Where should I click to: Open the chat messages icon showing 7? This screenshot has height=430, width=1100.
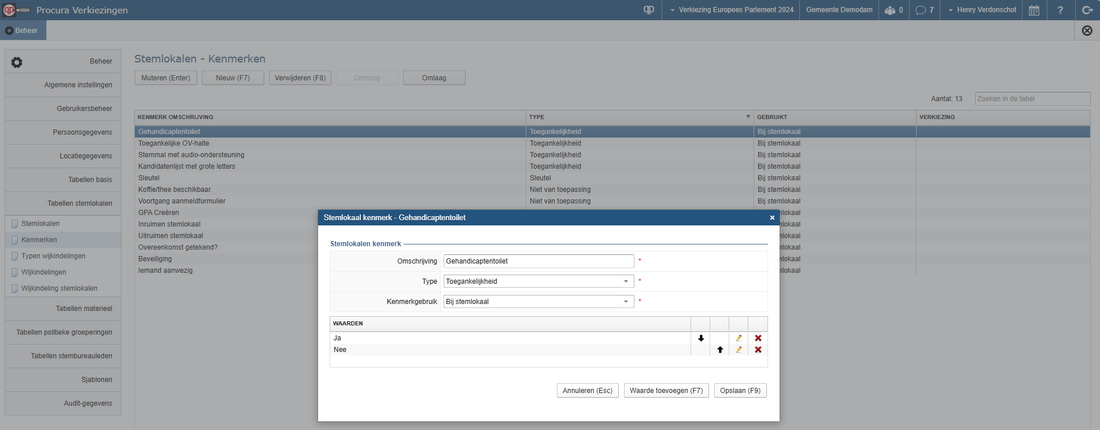coord(925,10)
